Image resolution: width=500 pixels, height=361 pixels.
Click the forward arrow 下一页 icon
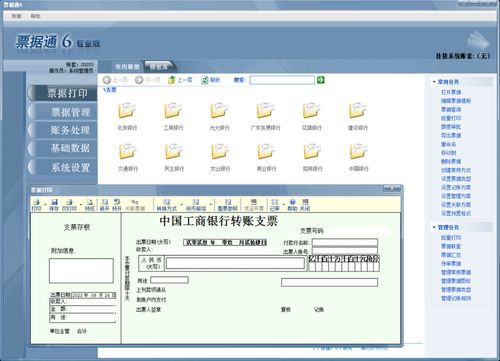(x=139, y=80)
